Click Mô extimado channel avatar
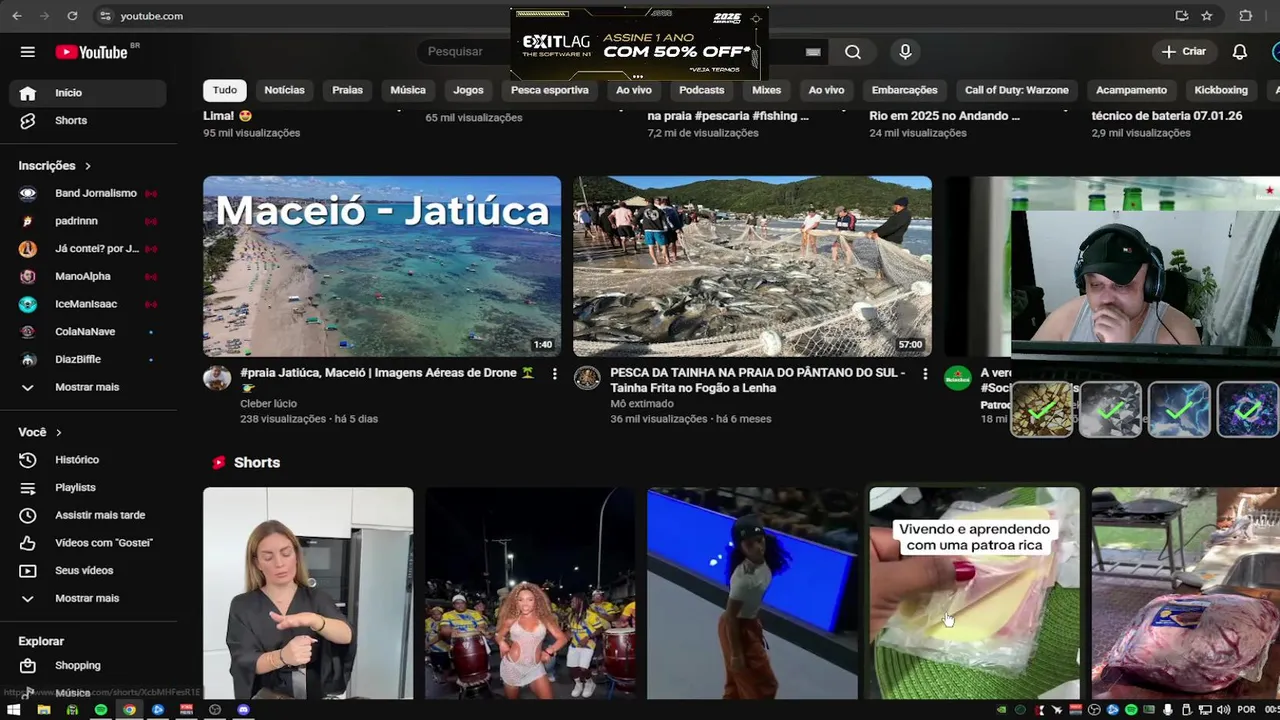The height and width of the screenshot is (720, 1280). [587, 377]
